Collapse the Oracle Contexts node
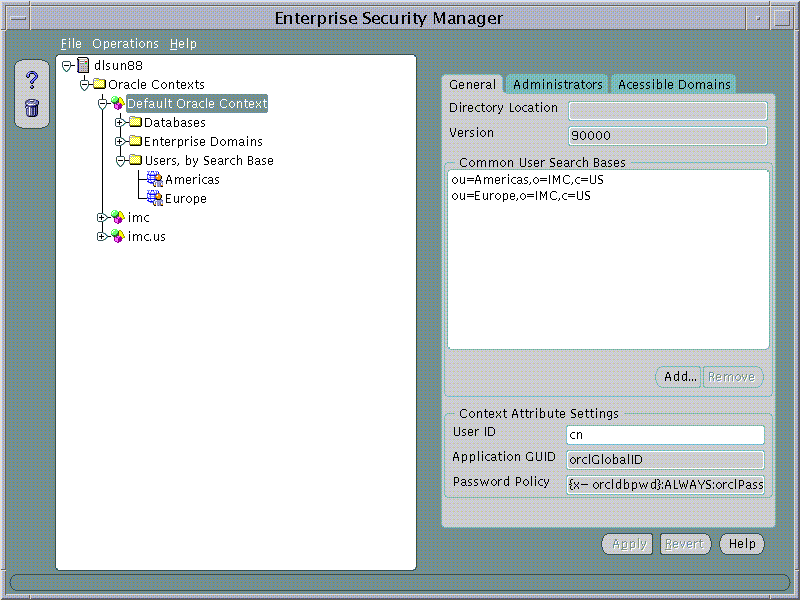This screenshot has width=800, height=600. [85, 85]
